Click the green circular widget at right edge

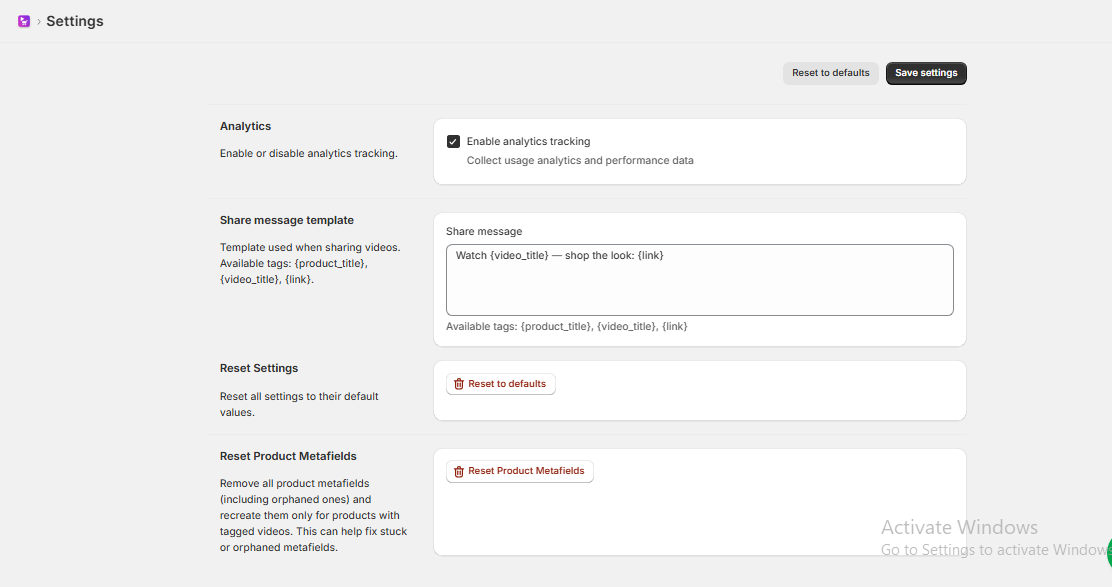point(1107,548)
